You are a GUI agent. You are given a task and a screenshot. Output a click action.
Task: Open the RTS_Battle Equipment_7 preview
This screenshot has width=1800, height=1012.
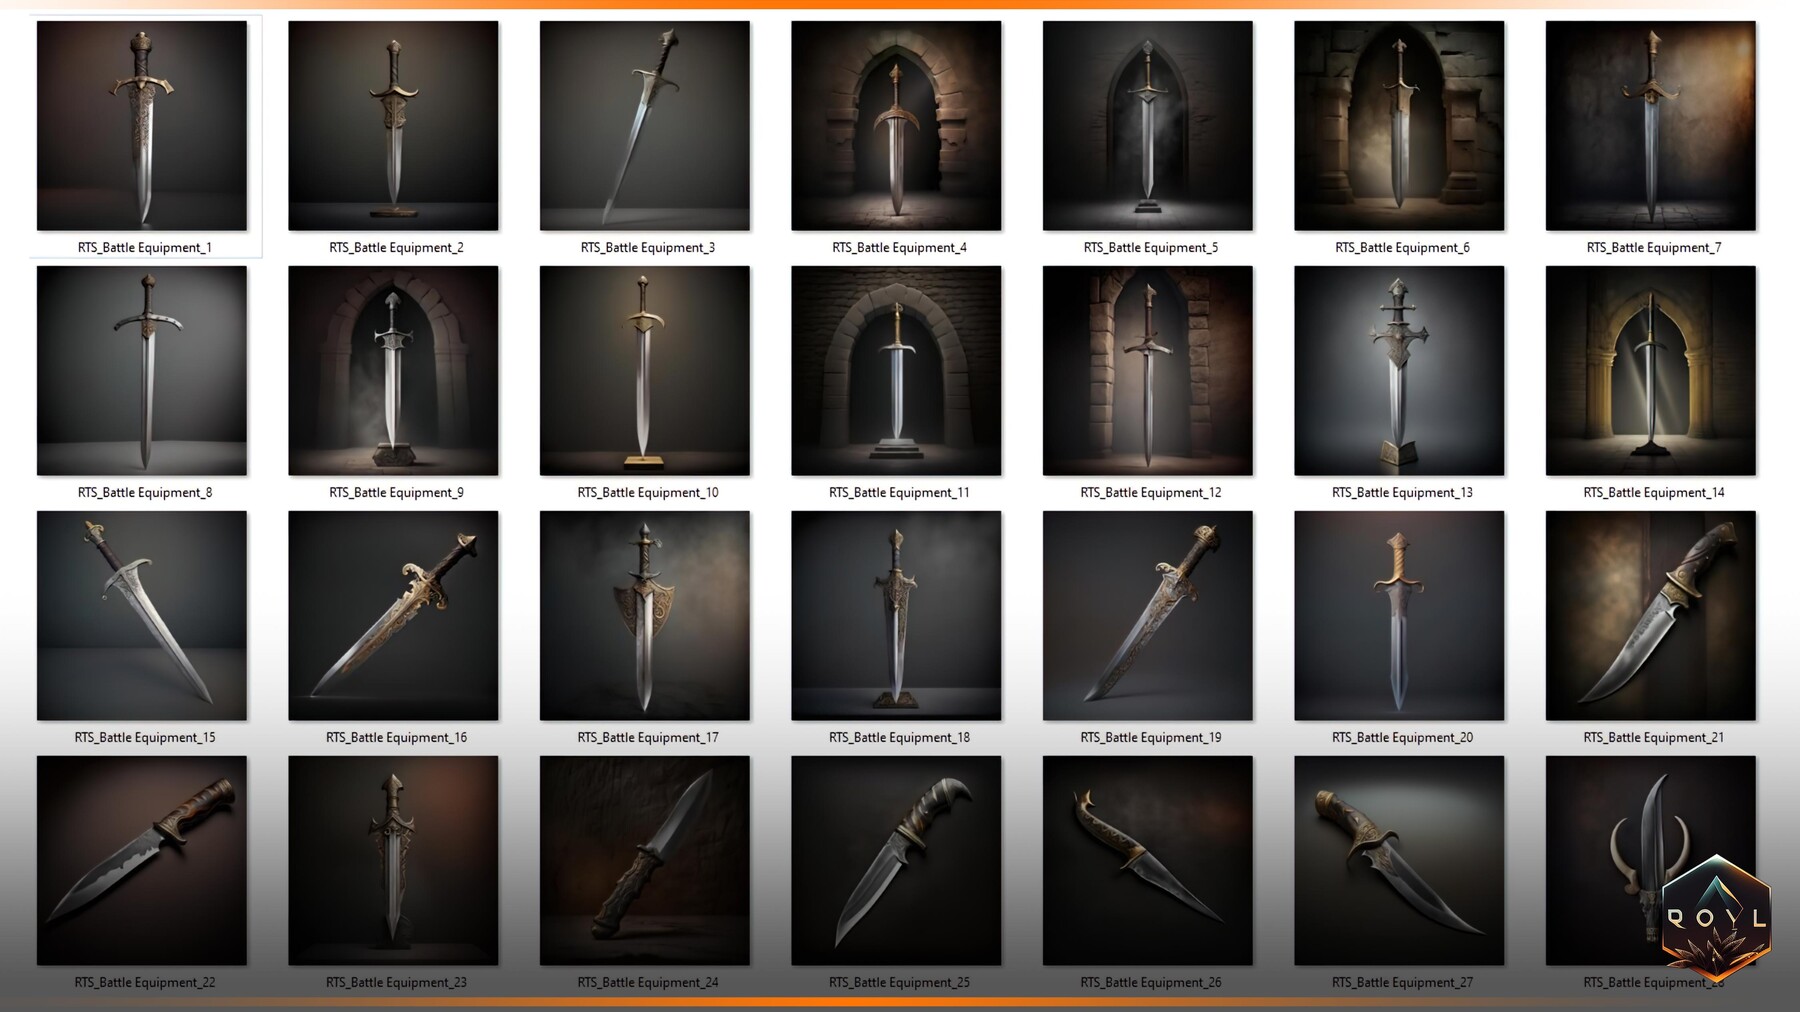[x=1650, y=125]
